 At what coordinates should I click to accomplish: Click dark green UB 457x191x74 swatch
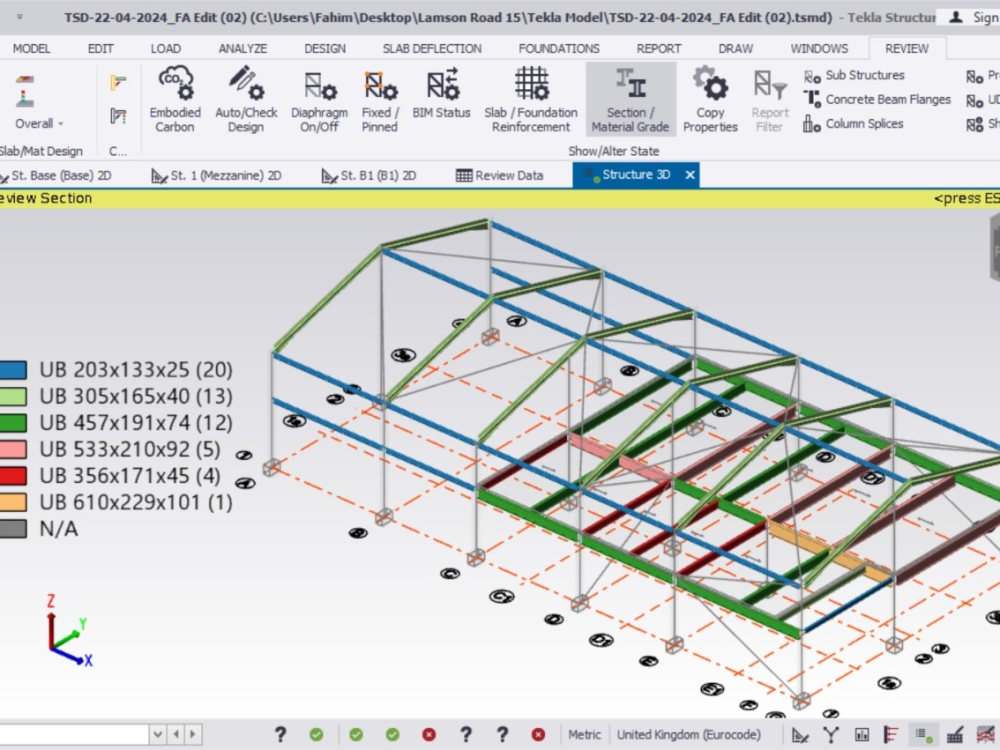pyautogui.click(x=13, y=423)
